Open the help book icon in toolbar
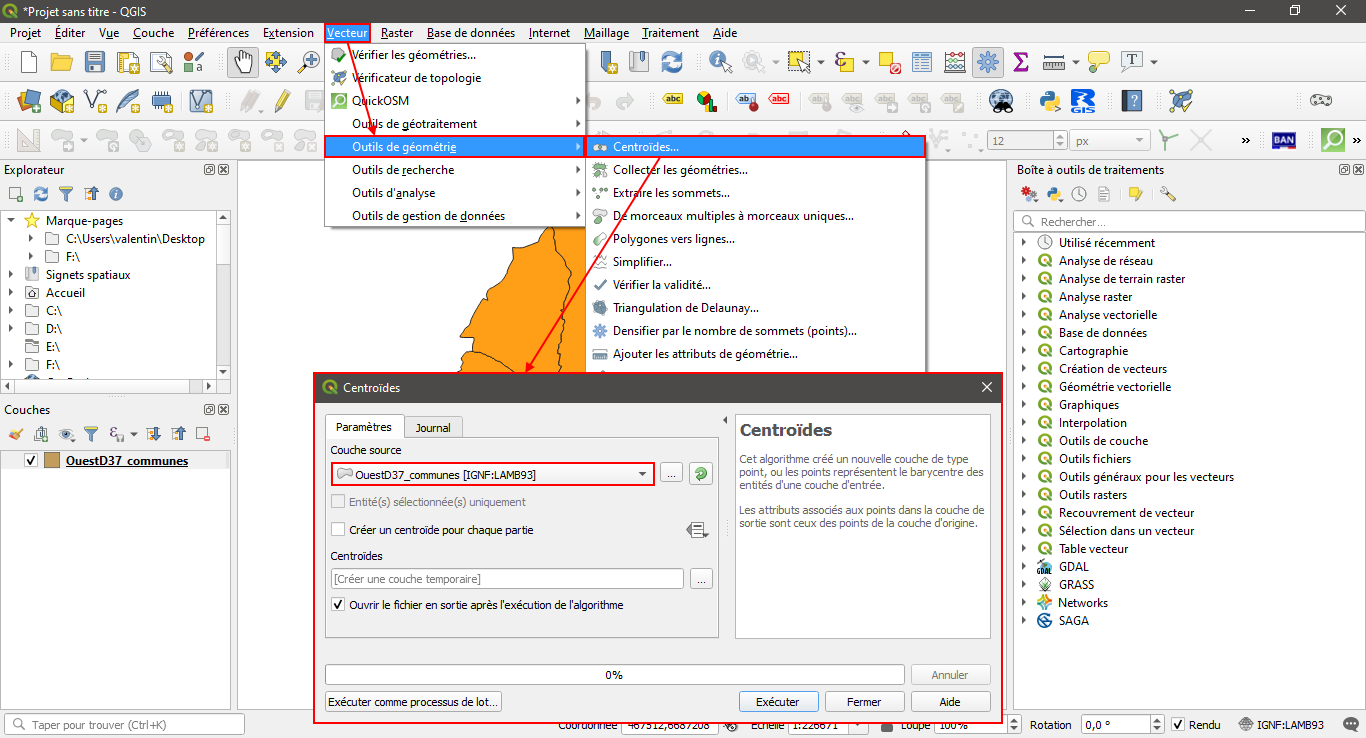 [1132, 101]
